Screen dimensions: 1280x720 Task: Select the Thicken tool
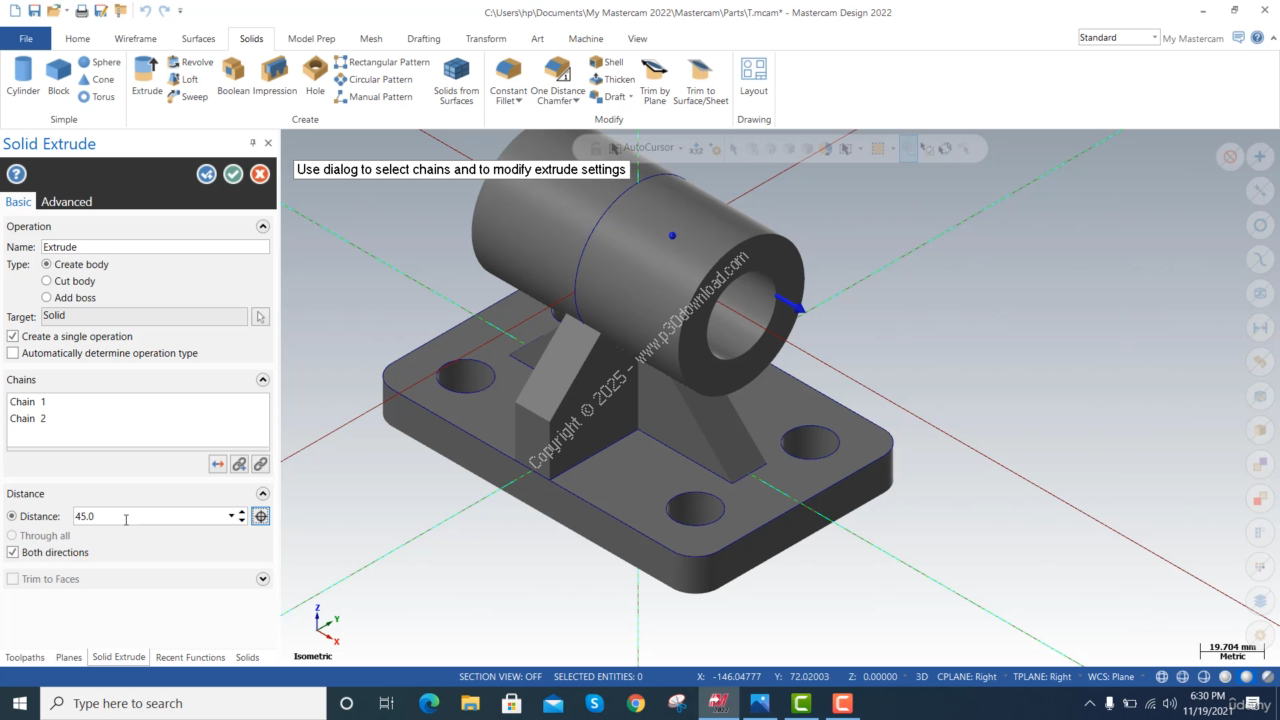612,80
